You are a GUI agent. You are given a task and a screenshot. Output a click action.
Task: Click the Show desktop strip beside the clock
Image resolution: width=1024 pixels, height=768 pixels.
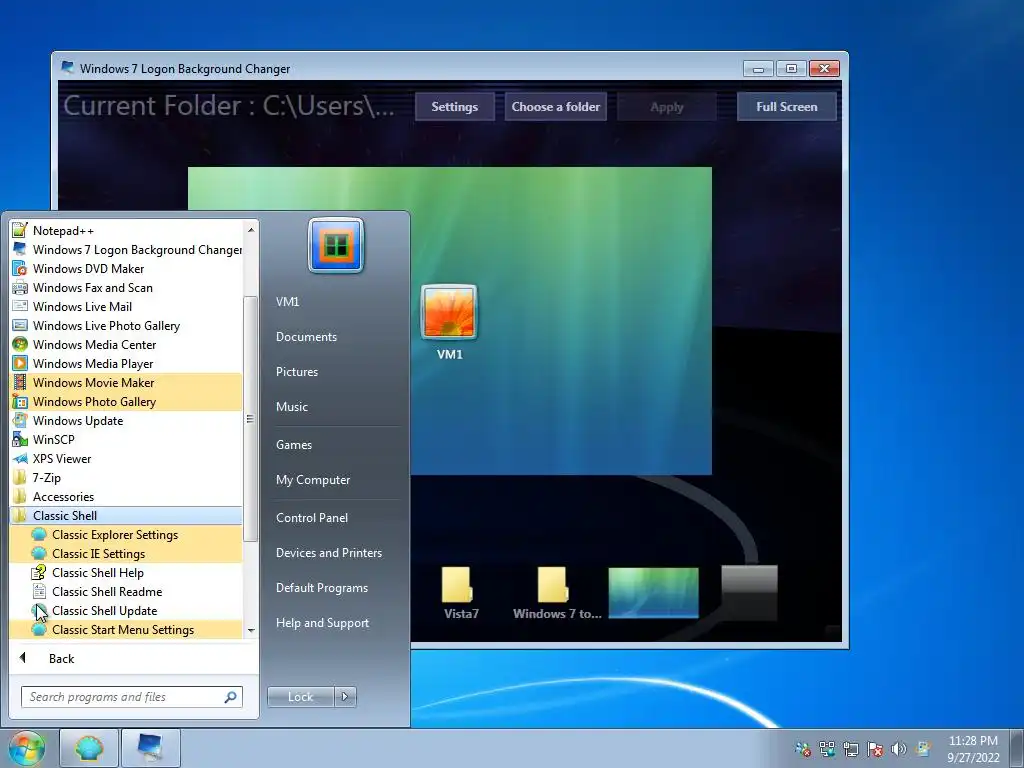click(1017, 748)
